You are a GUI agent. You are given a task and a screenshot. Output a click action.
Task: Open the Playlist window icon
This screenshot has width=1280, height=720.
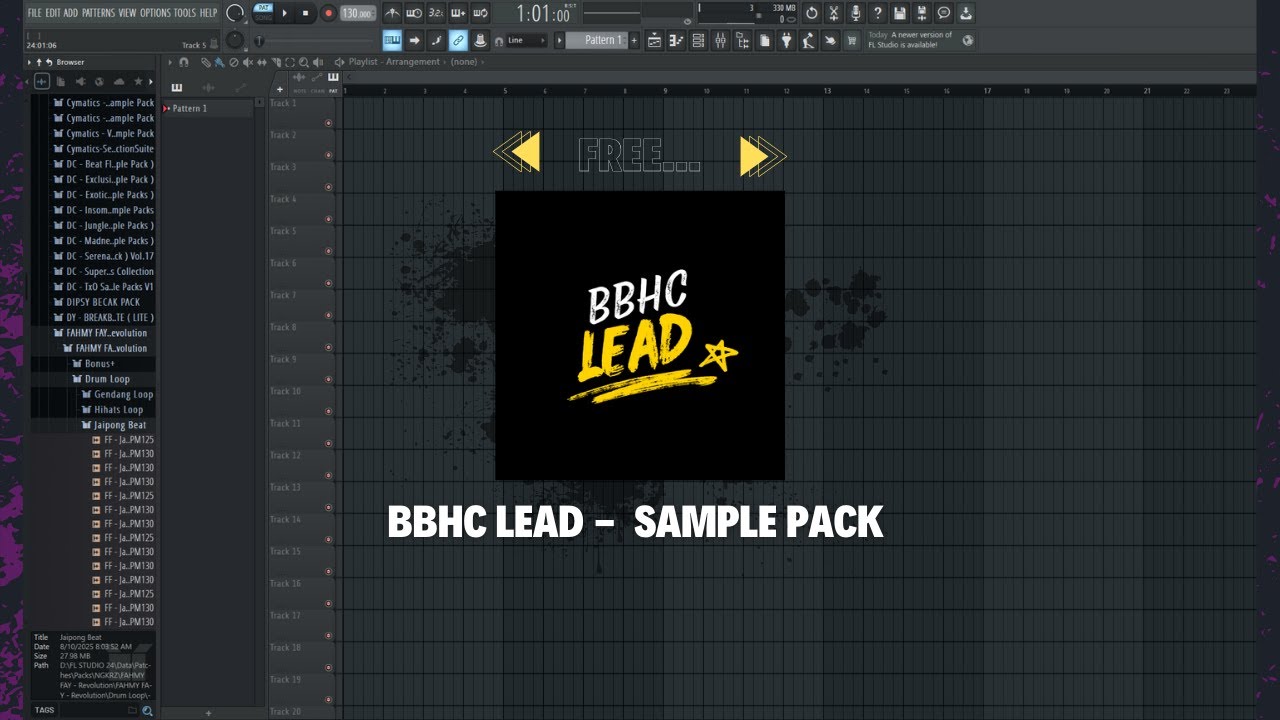654,40
